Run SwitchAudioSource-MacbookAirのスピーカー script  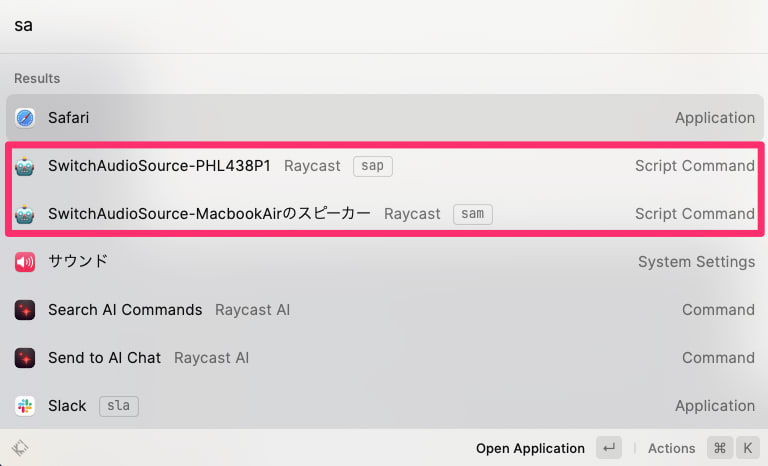384,214
